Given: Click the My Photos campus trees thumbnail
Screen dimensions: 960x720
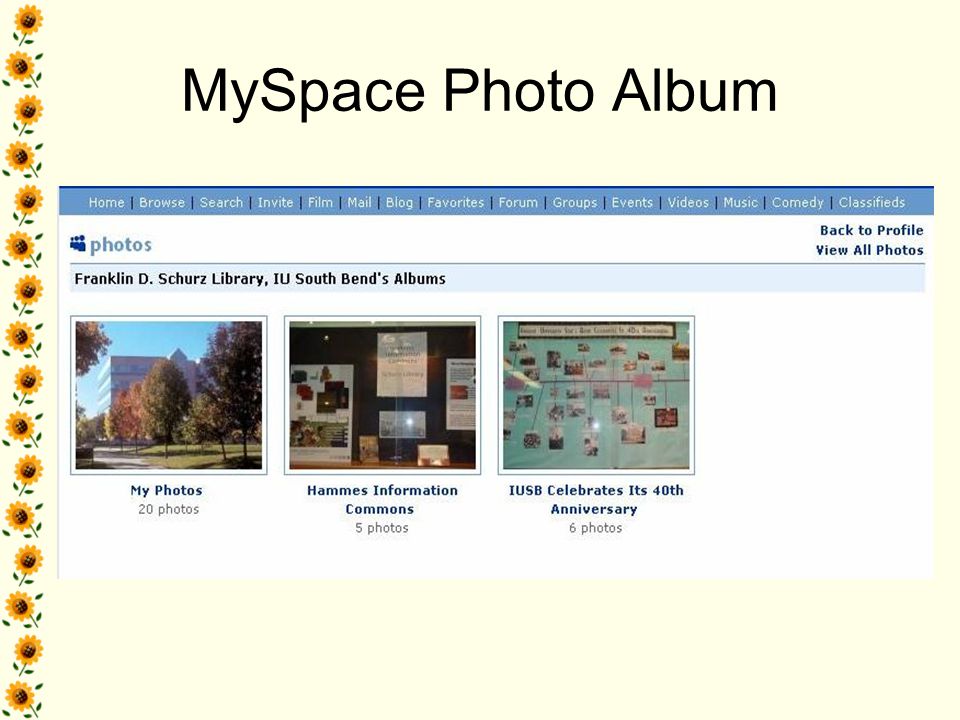Looking at the screenshot, I should (169, 395).
